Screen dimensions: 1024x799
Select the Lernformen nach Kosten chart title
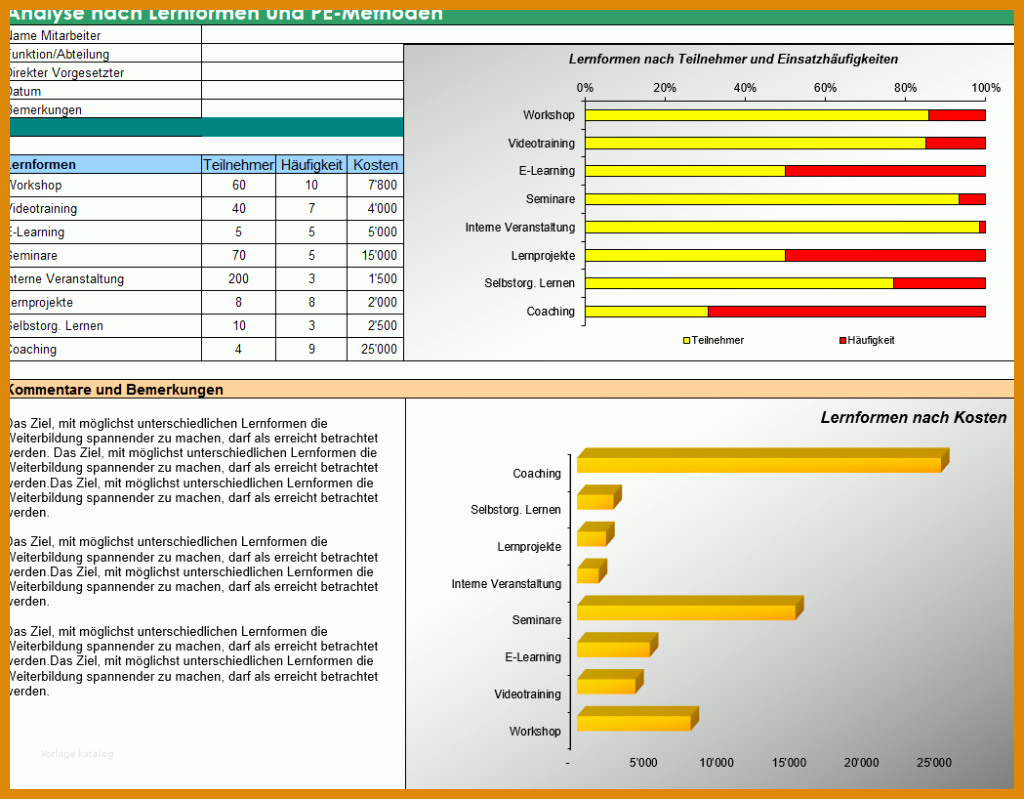click(913, 417)
